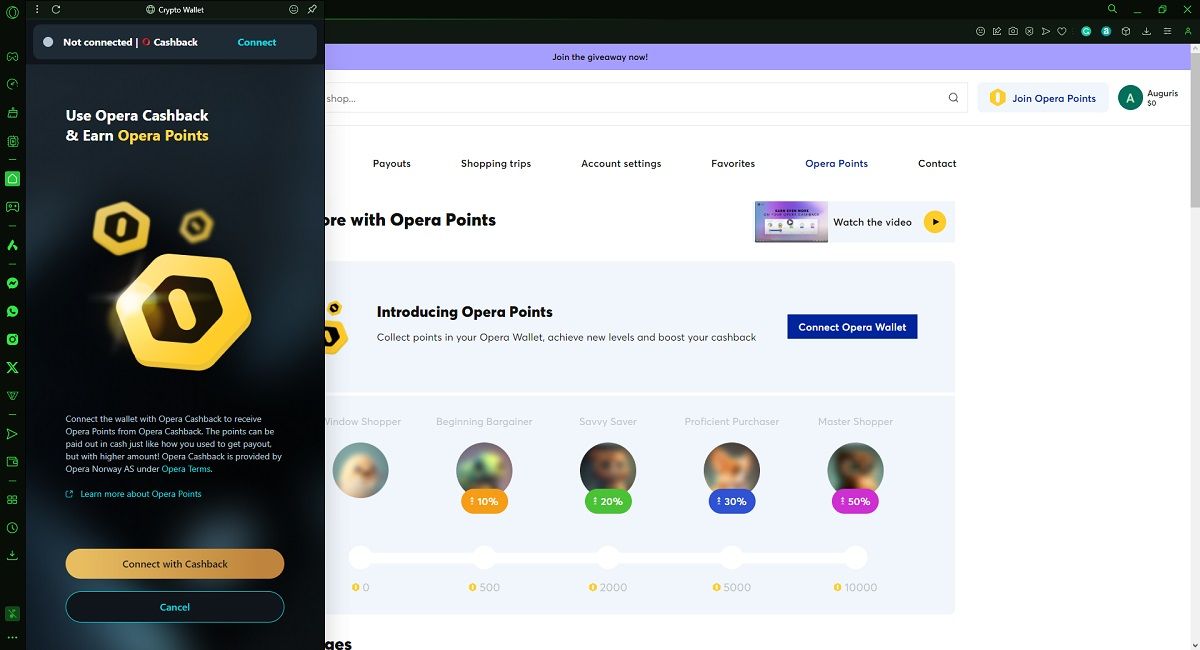Screen dimensions: 1200x650
Task: Open Messenger from the sidebar
Action: [12, 283]
